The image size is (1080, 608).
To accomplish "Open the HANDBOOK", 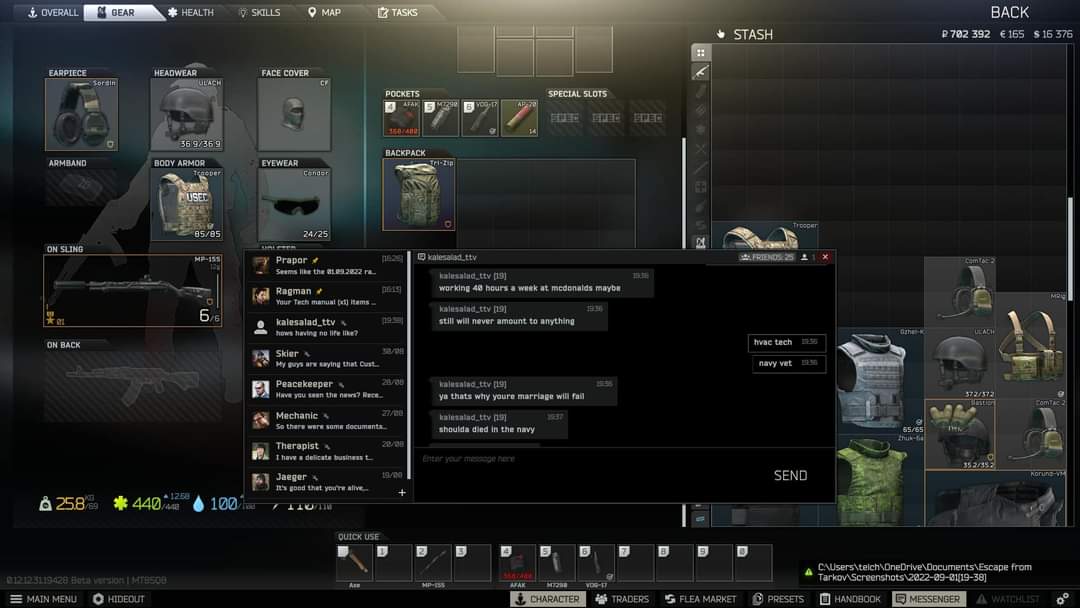I will 850,599.
